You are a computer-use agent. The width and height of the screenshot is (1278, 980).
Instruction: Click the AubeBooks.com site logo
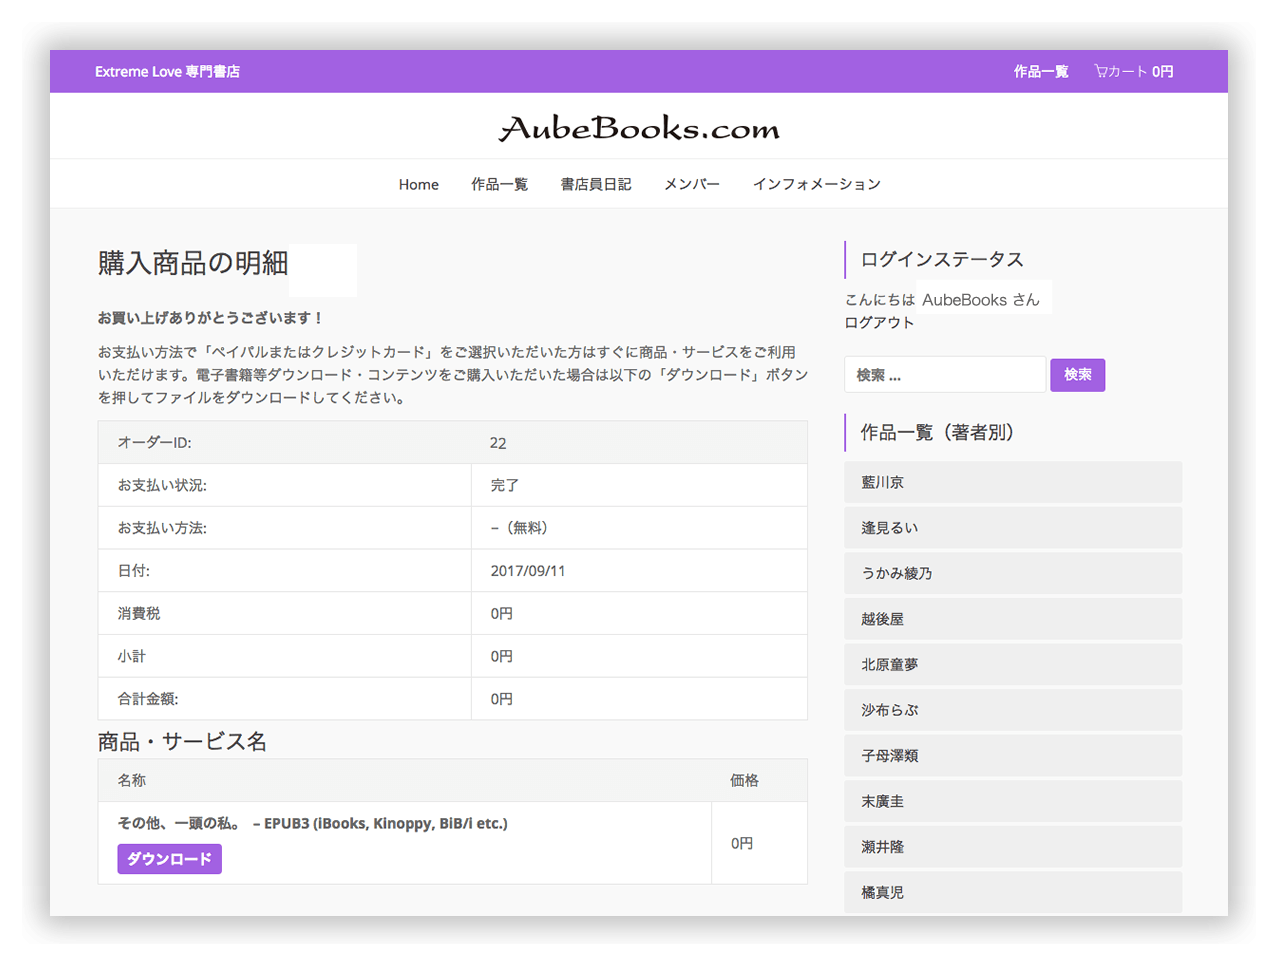(639, 128)
